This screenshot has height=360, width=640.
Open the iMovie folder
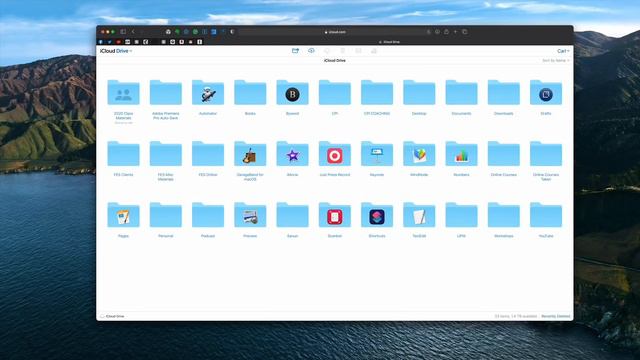coord(292,154)
